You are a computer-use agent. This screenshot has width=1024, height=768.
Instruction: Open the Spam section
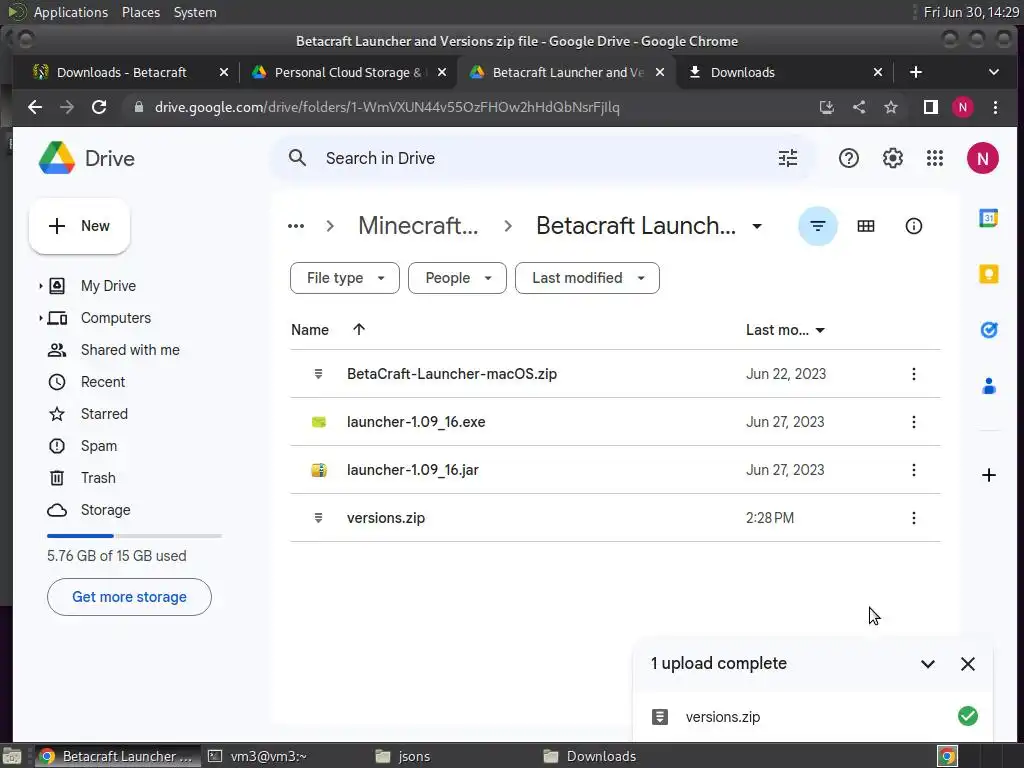point(99,446)
